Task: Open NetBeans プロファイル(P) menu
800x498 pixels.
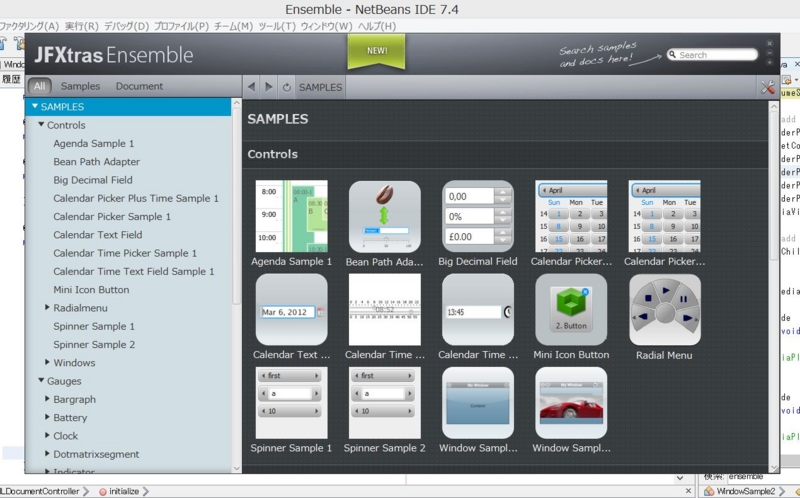Action: (181, 26)
